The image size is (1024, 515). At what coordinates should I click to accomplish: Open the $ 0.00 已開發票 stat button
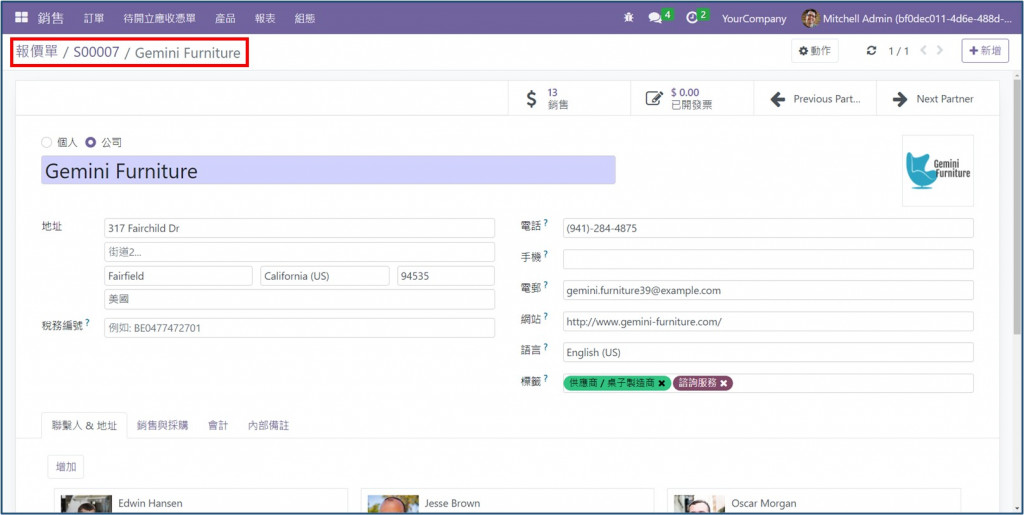[x=692, y=99]
